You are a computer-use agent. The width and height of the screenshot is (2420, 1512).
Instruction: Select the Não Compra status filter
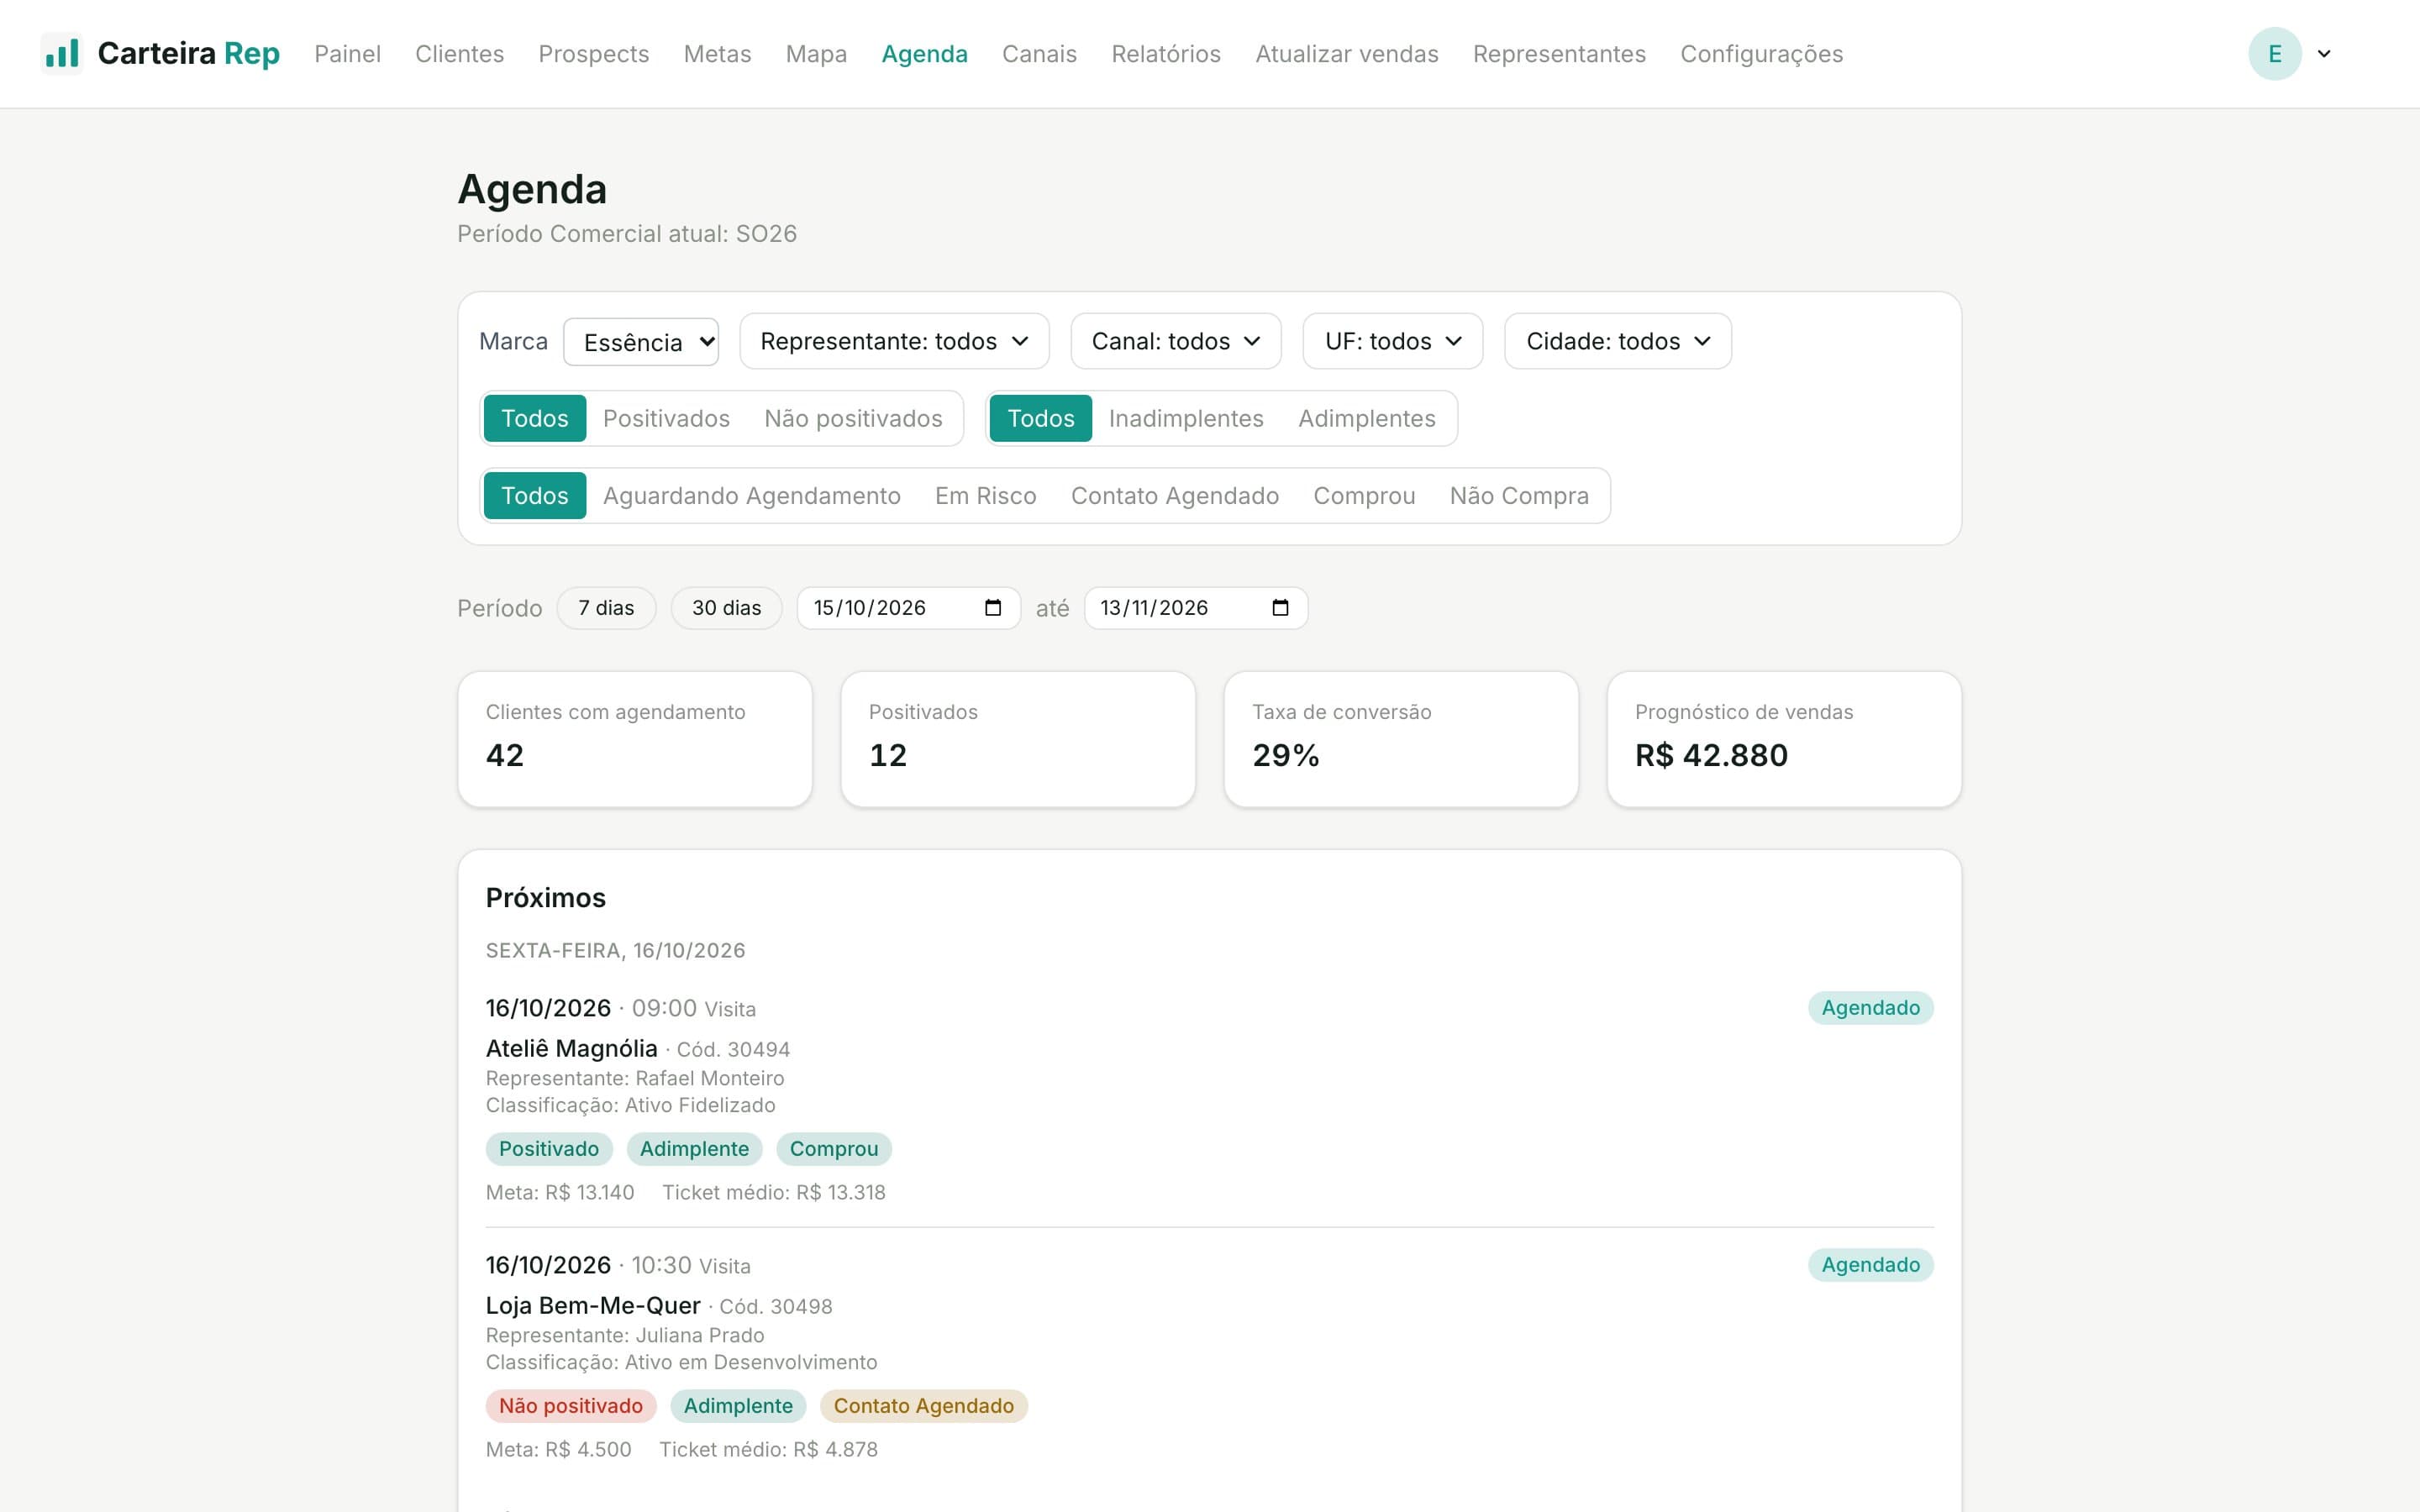point(1519,496)
